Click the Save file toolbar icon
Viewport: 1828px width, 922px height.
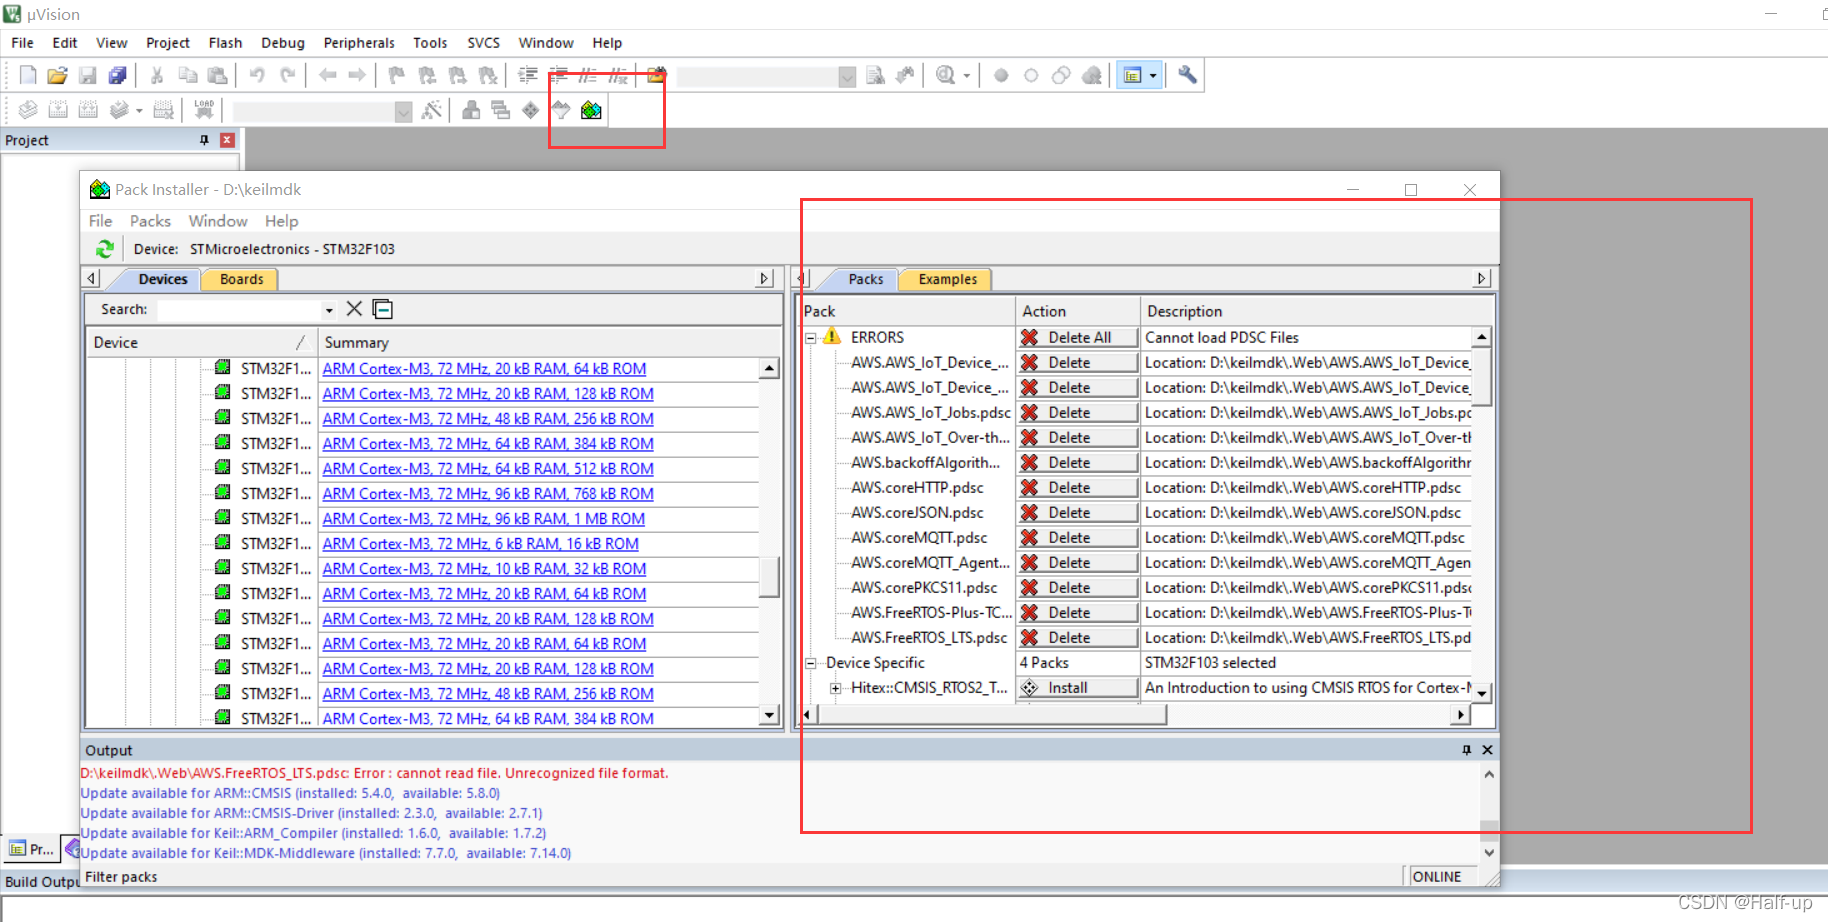88,75
